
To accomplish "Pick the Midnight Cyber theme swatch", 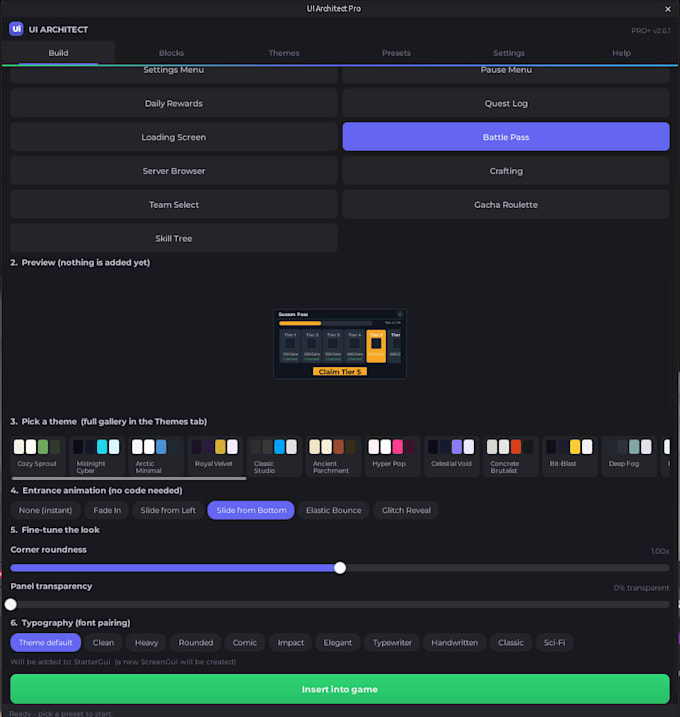I will tap(96, 456).
